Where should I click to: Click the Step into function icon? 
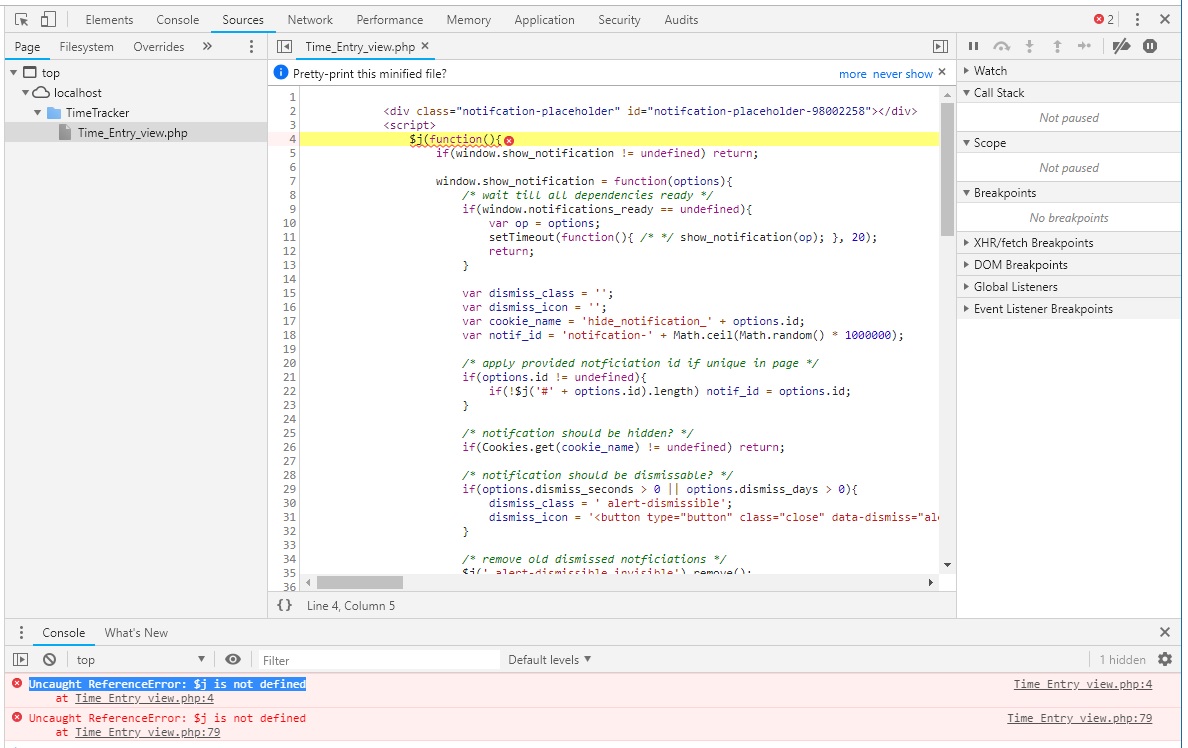pos(1030,47)
